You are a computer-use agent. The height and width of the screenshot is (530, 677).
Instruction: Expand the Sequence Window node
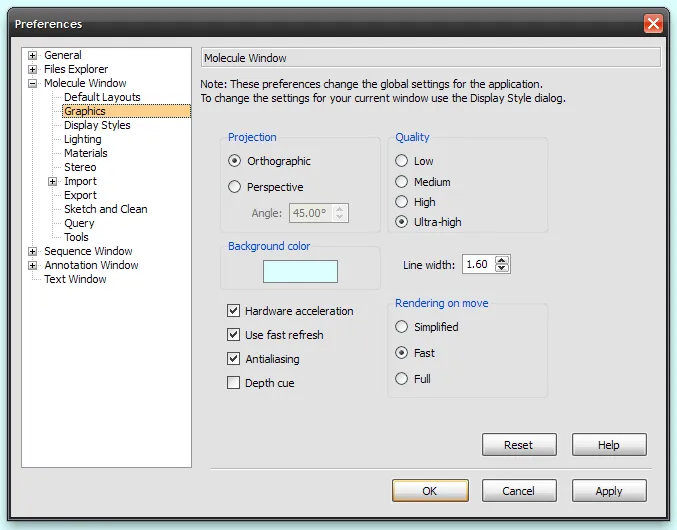(33, 252)
